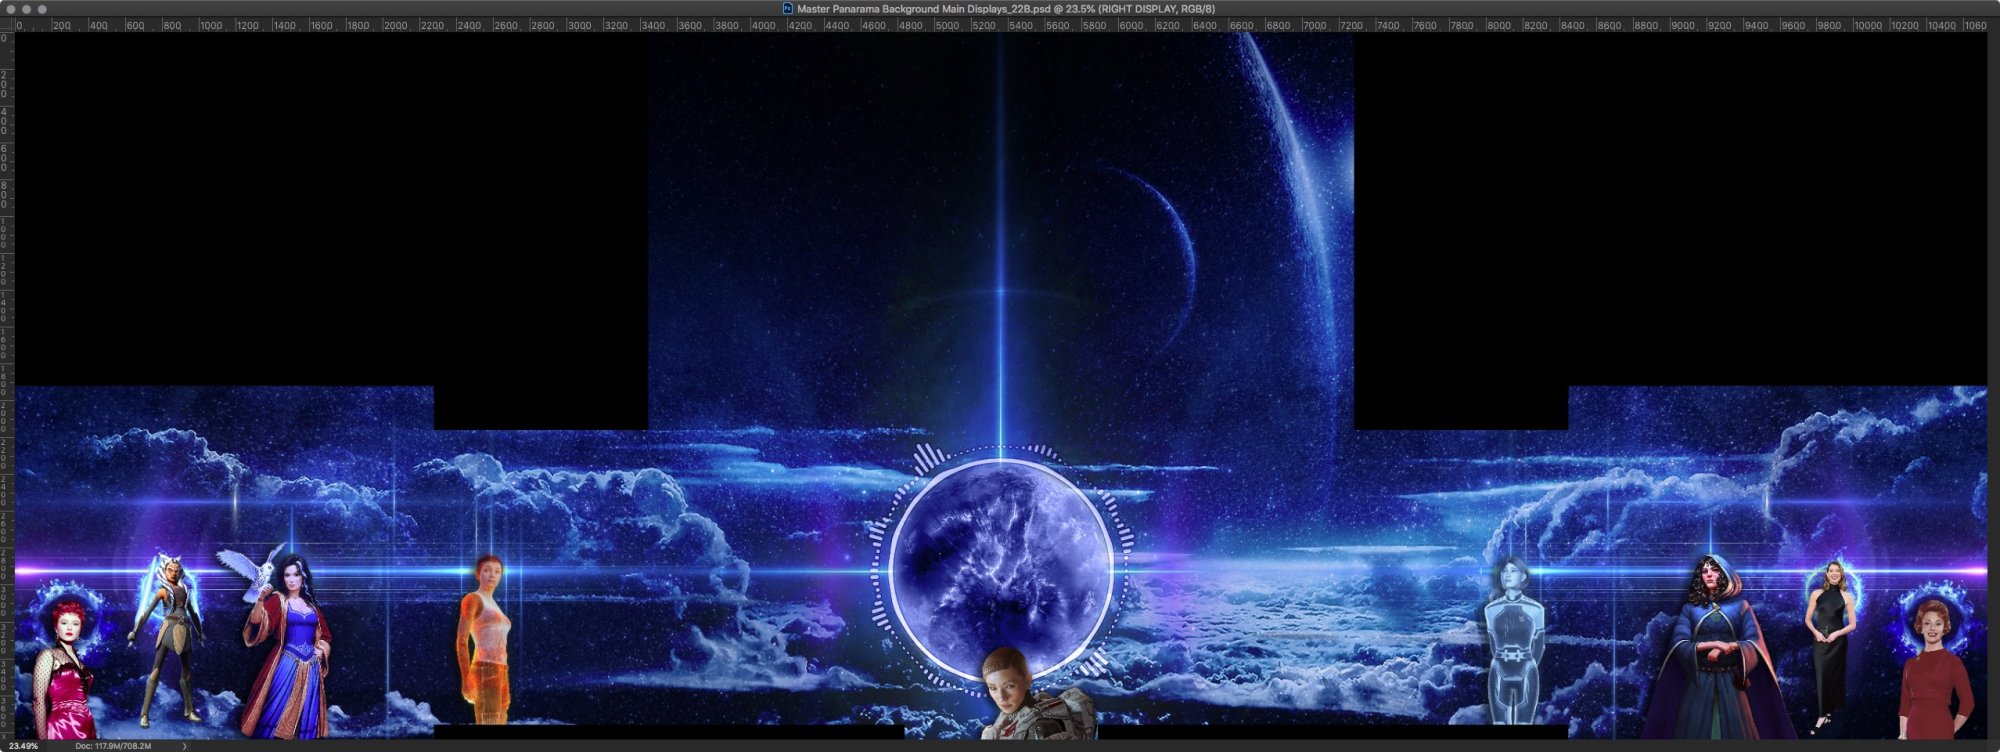Viewport: 2000px width, 752px height.
Task: Click the holographic blue figure on canvas
Action: click(x=1513, y=640)
